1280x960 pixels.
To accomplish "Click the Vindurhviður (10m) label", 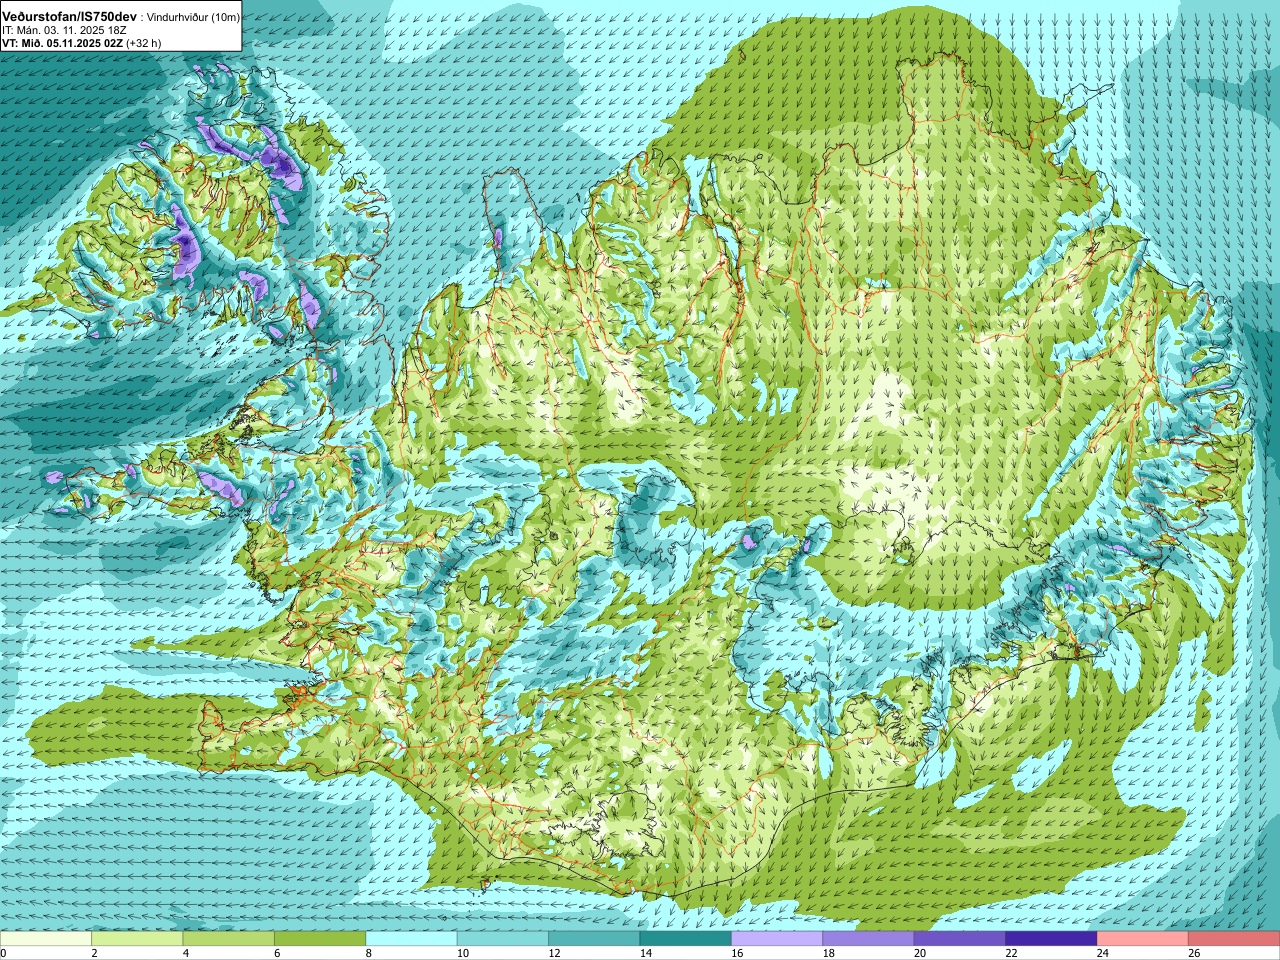I will [x=193, y=18].
